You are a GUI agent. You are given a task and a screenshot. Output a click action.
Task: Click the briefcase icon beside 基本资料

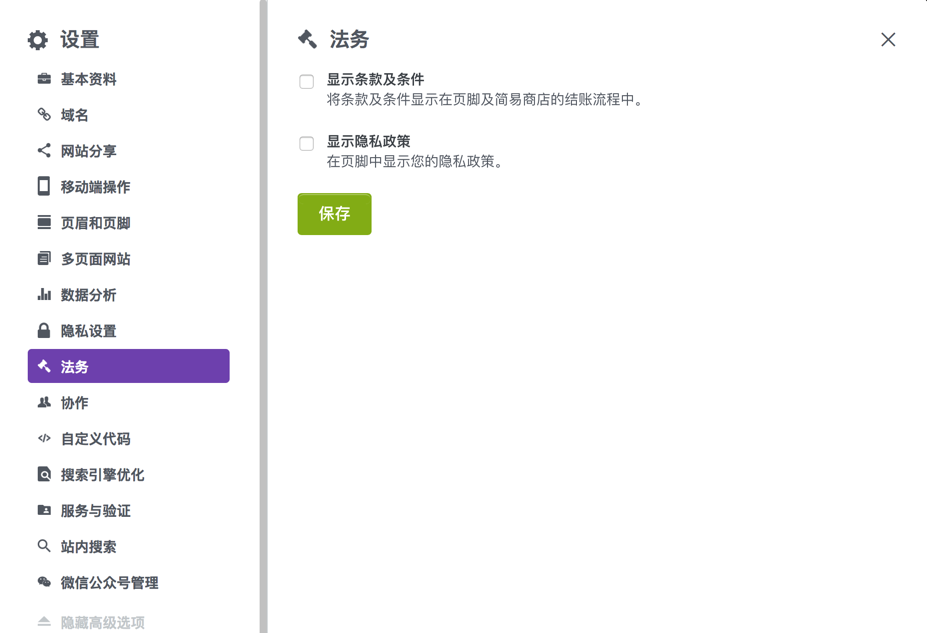(x=44, y=79)
